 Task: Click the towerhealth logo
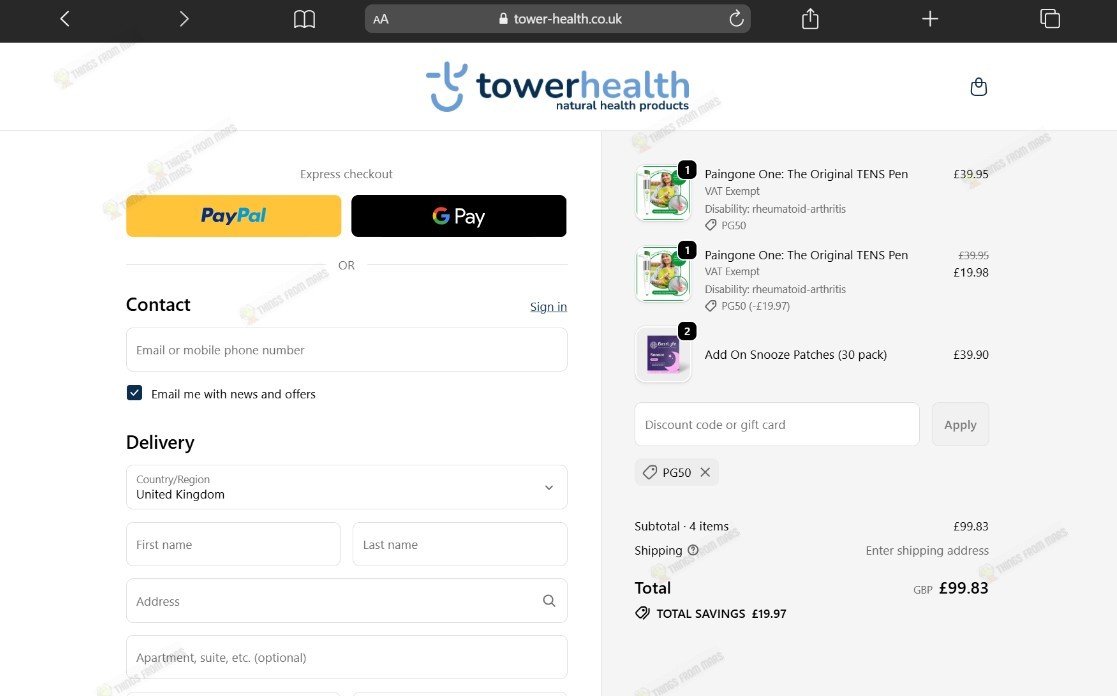pos(558,87)
